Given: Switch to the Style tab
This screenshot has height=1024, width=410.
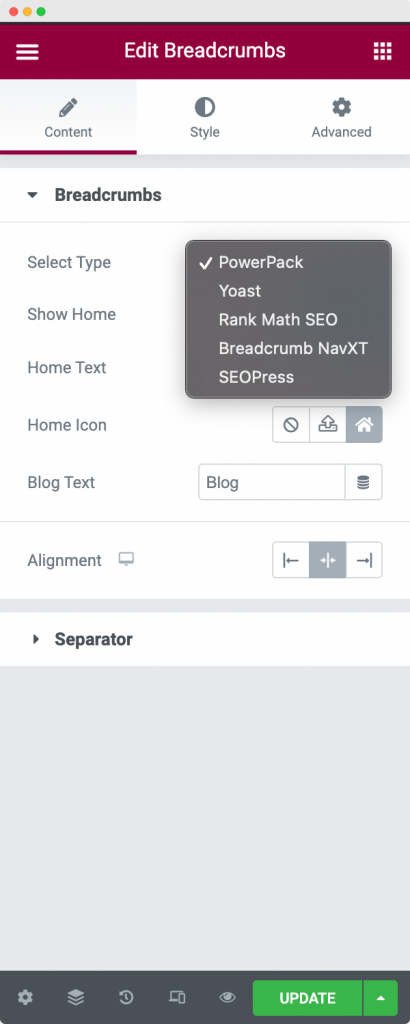Looking at the screenshot, I should [204, 118].
